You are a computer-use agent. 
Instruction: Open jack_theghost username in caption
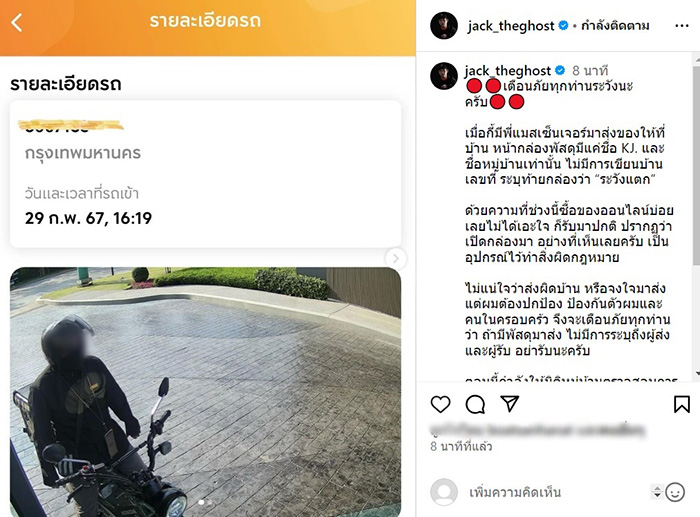coord(508,71)
